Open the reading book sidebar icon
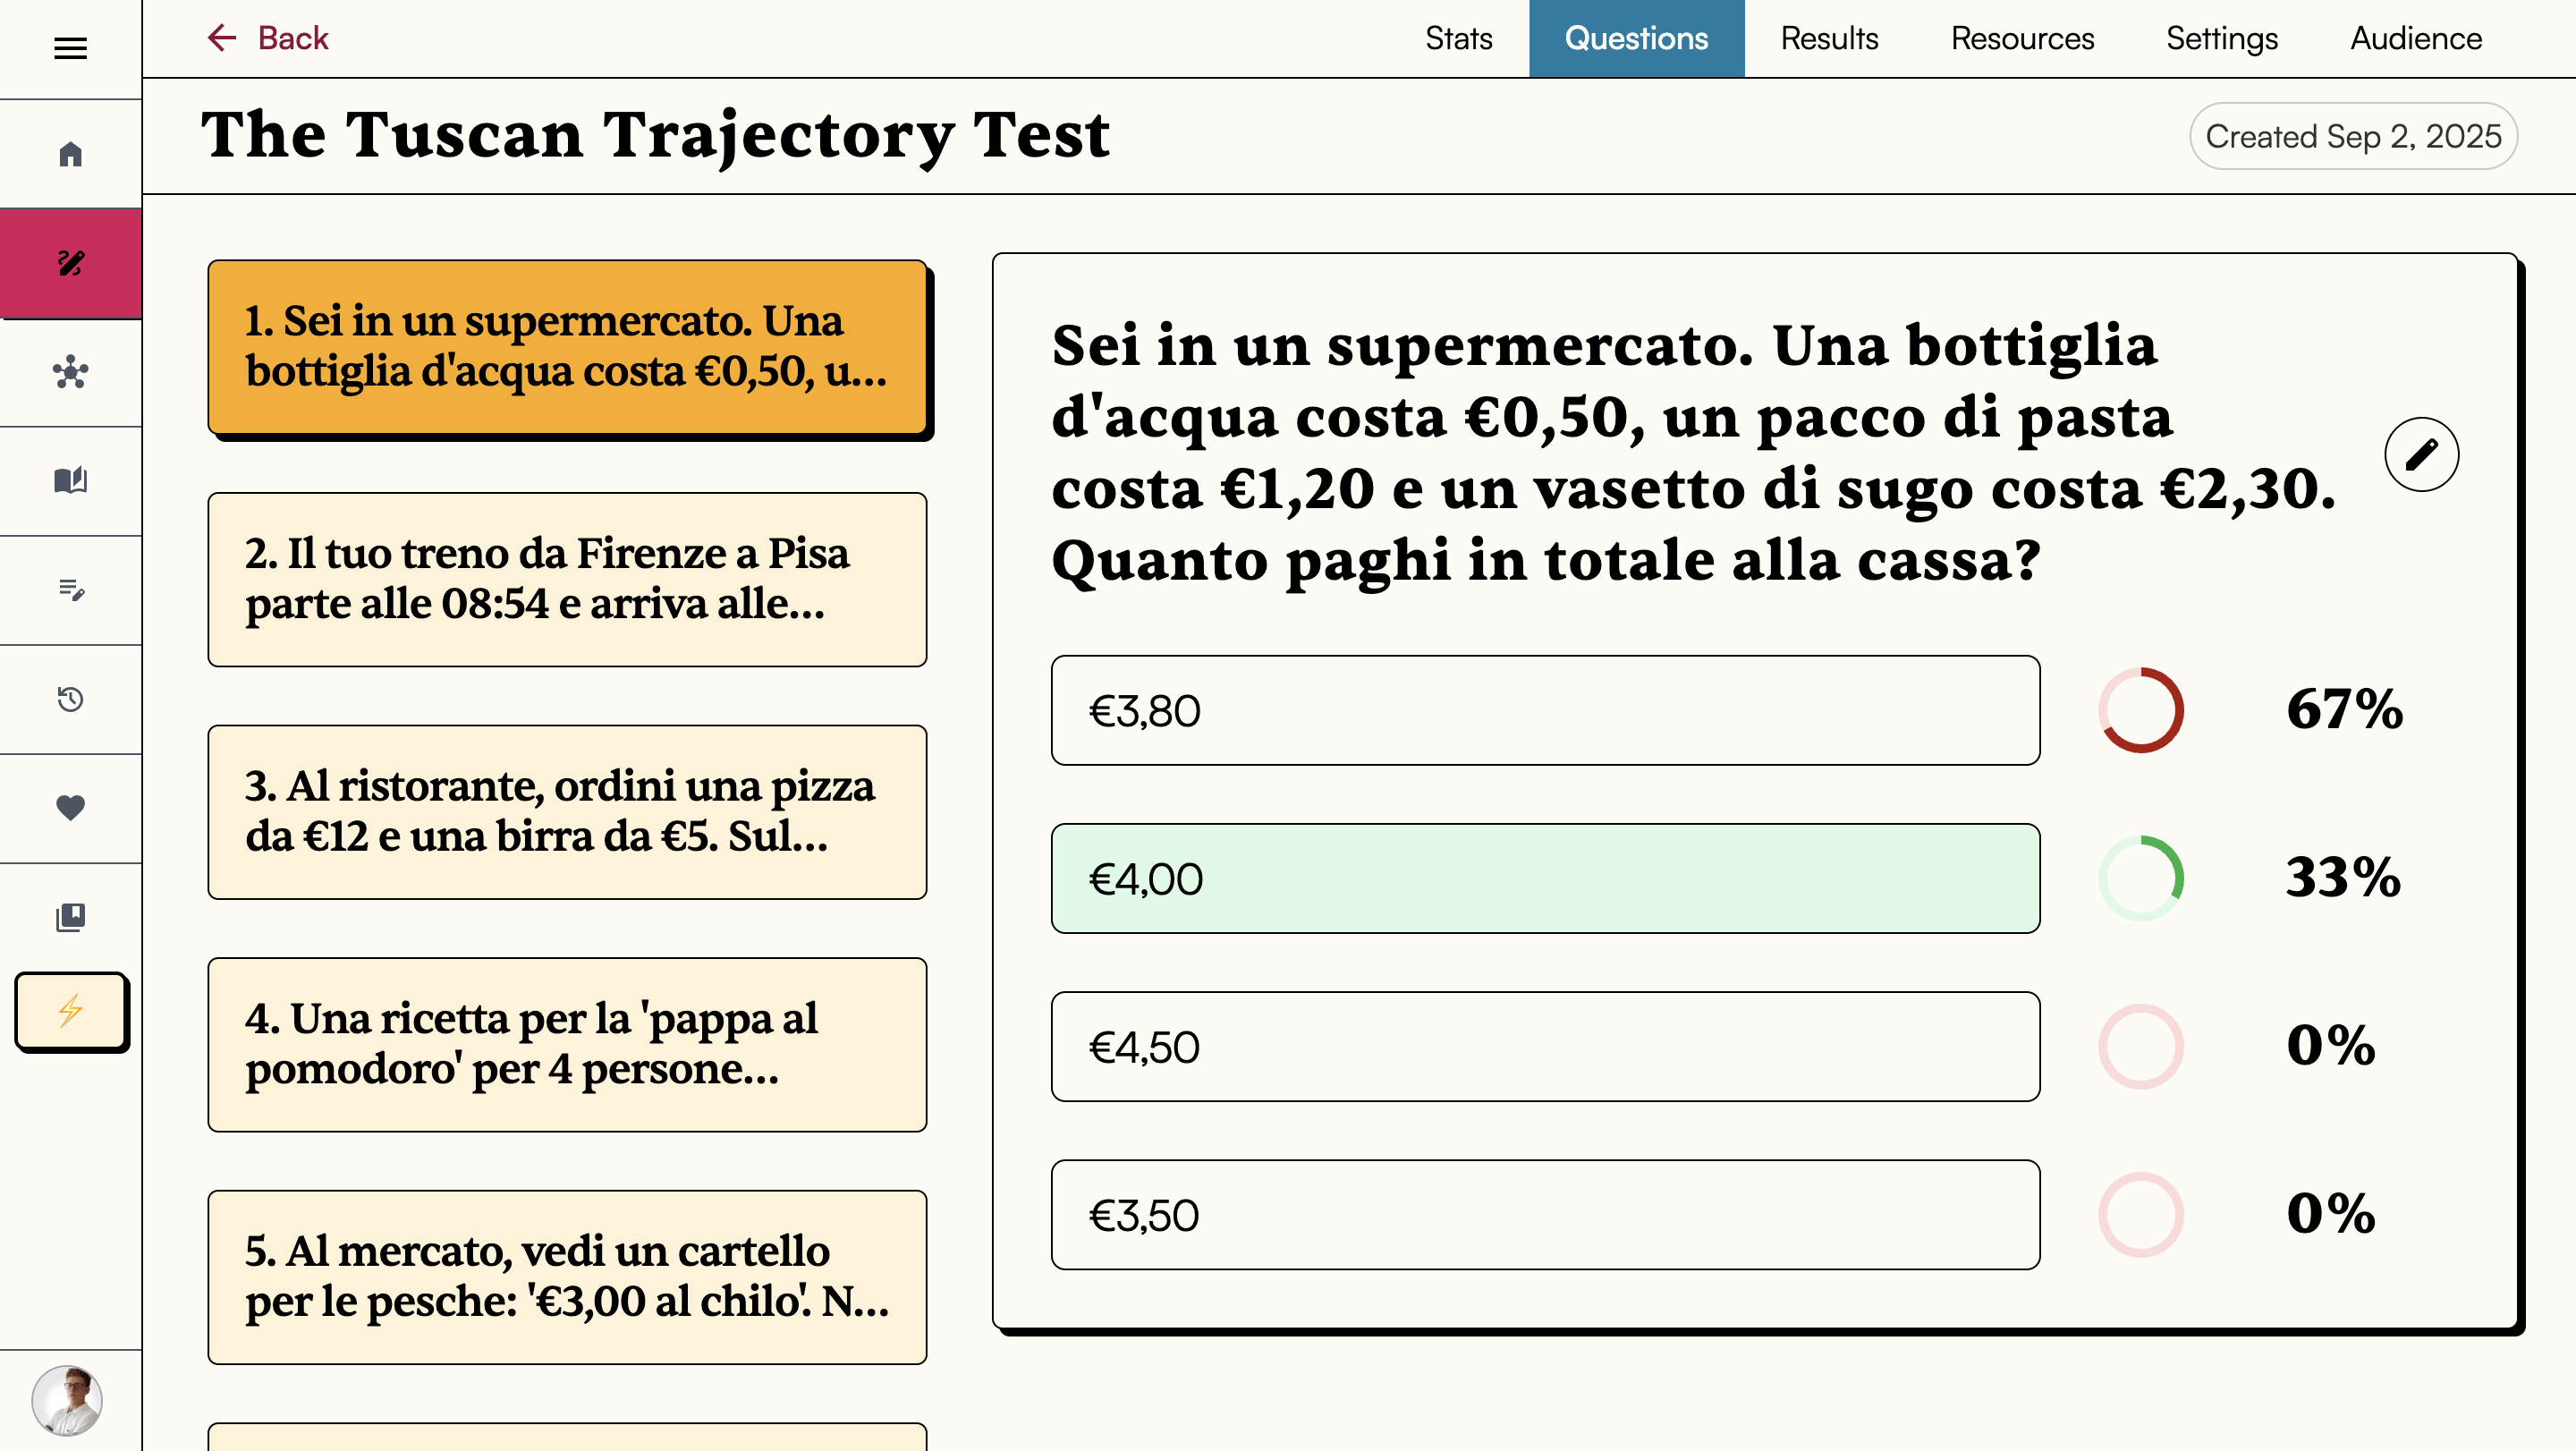Viewport: 2576px width, 1451px height. pos(70,480)
